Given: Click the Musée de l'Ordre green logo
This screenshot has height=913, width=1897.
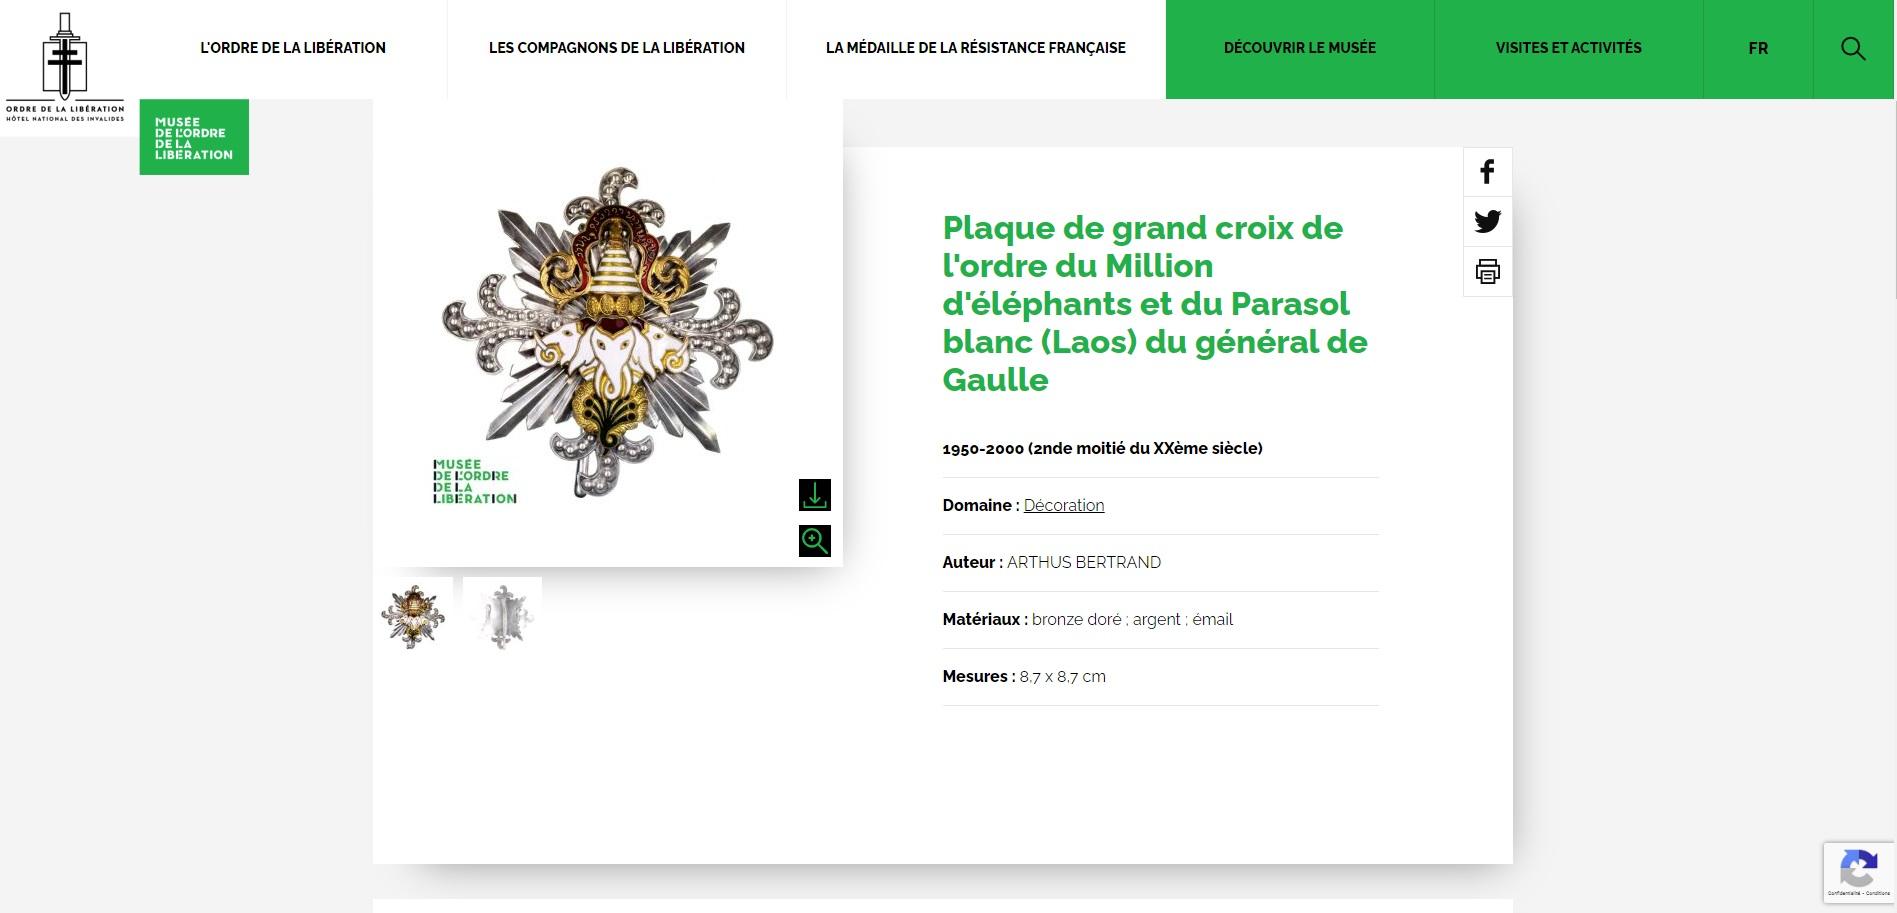Looking at the screenshot, I should [x=194, y=137].
